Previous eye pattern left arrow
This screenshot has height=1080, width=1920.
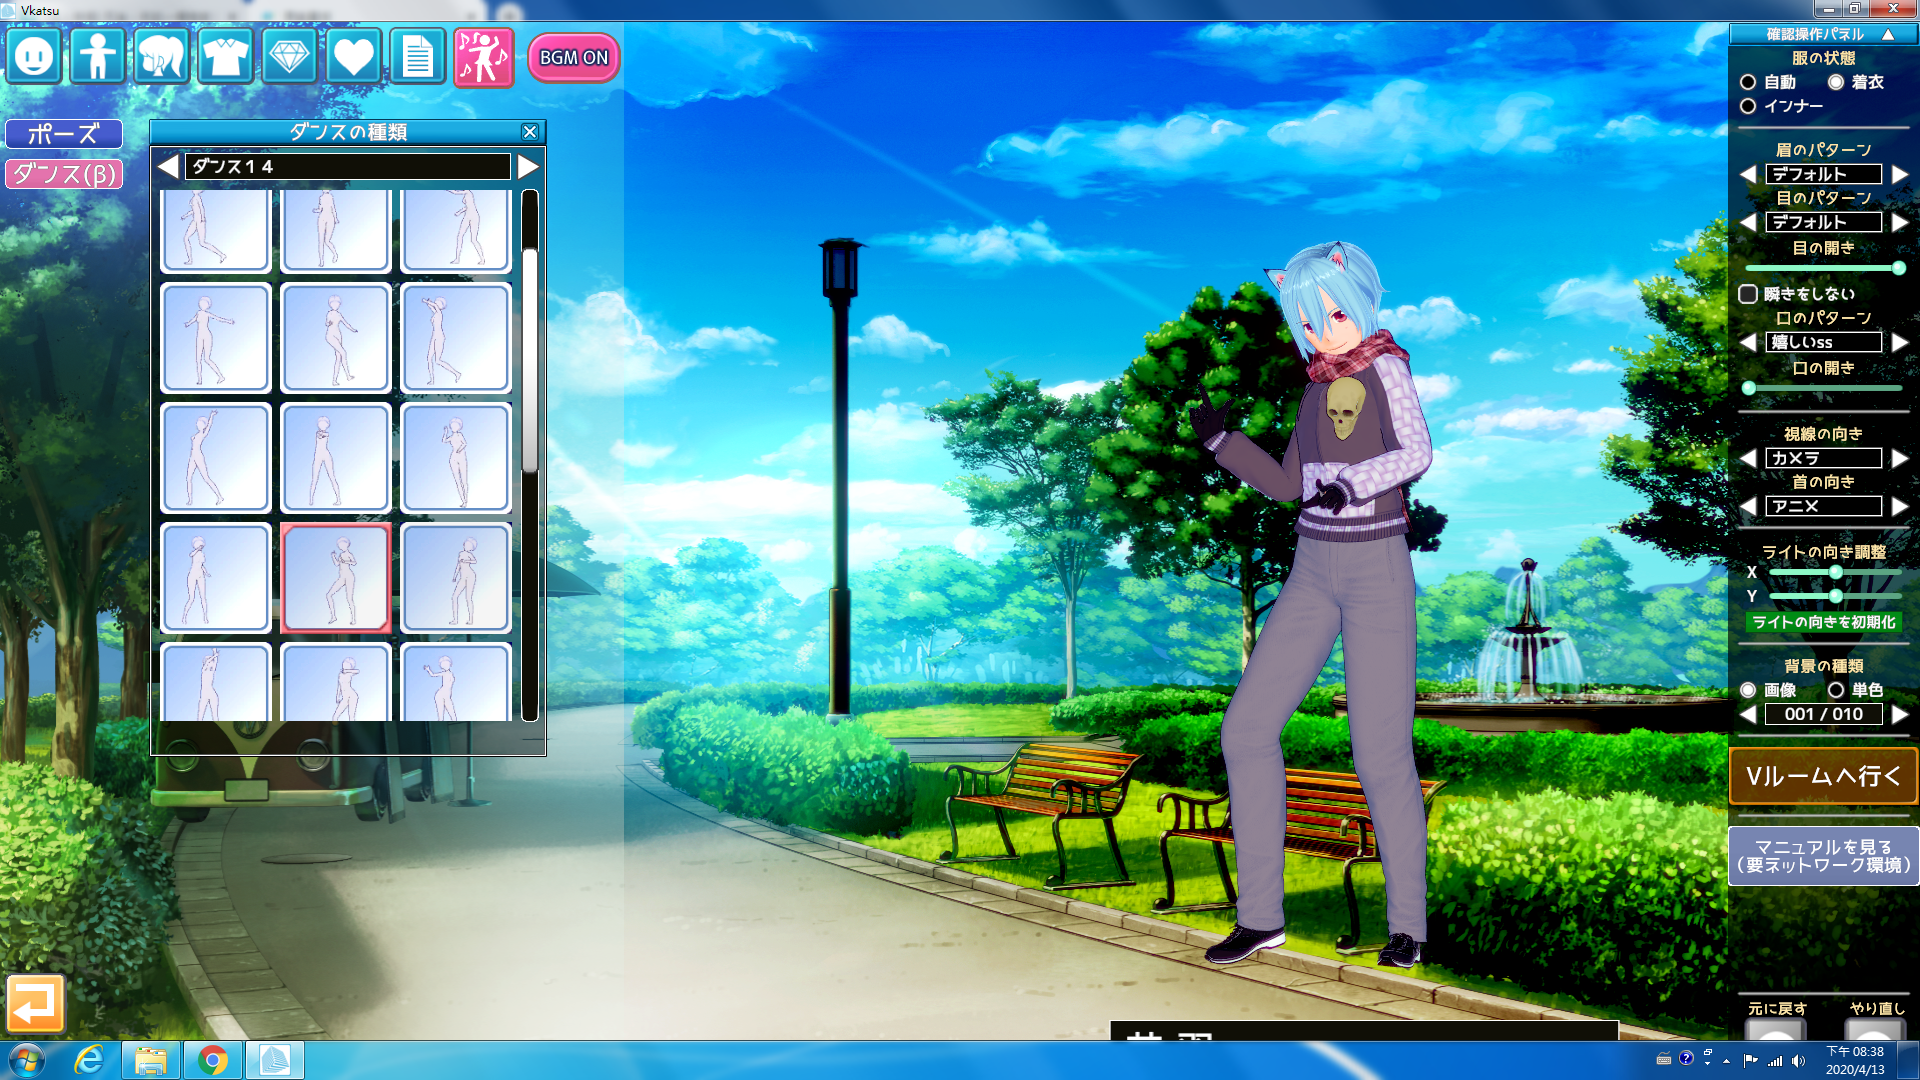tap(1748, 222)
